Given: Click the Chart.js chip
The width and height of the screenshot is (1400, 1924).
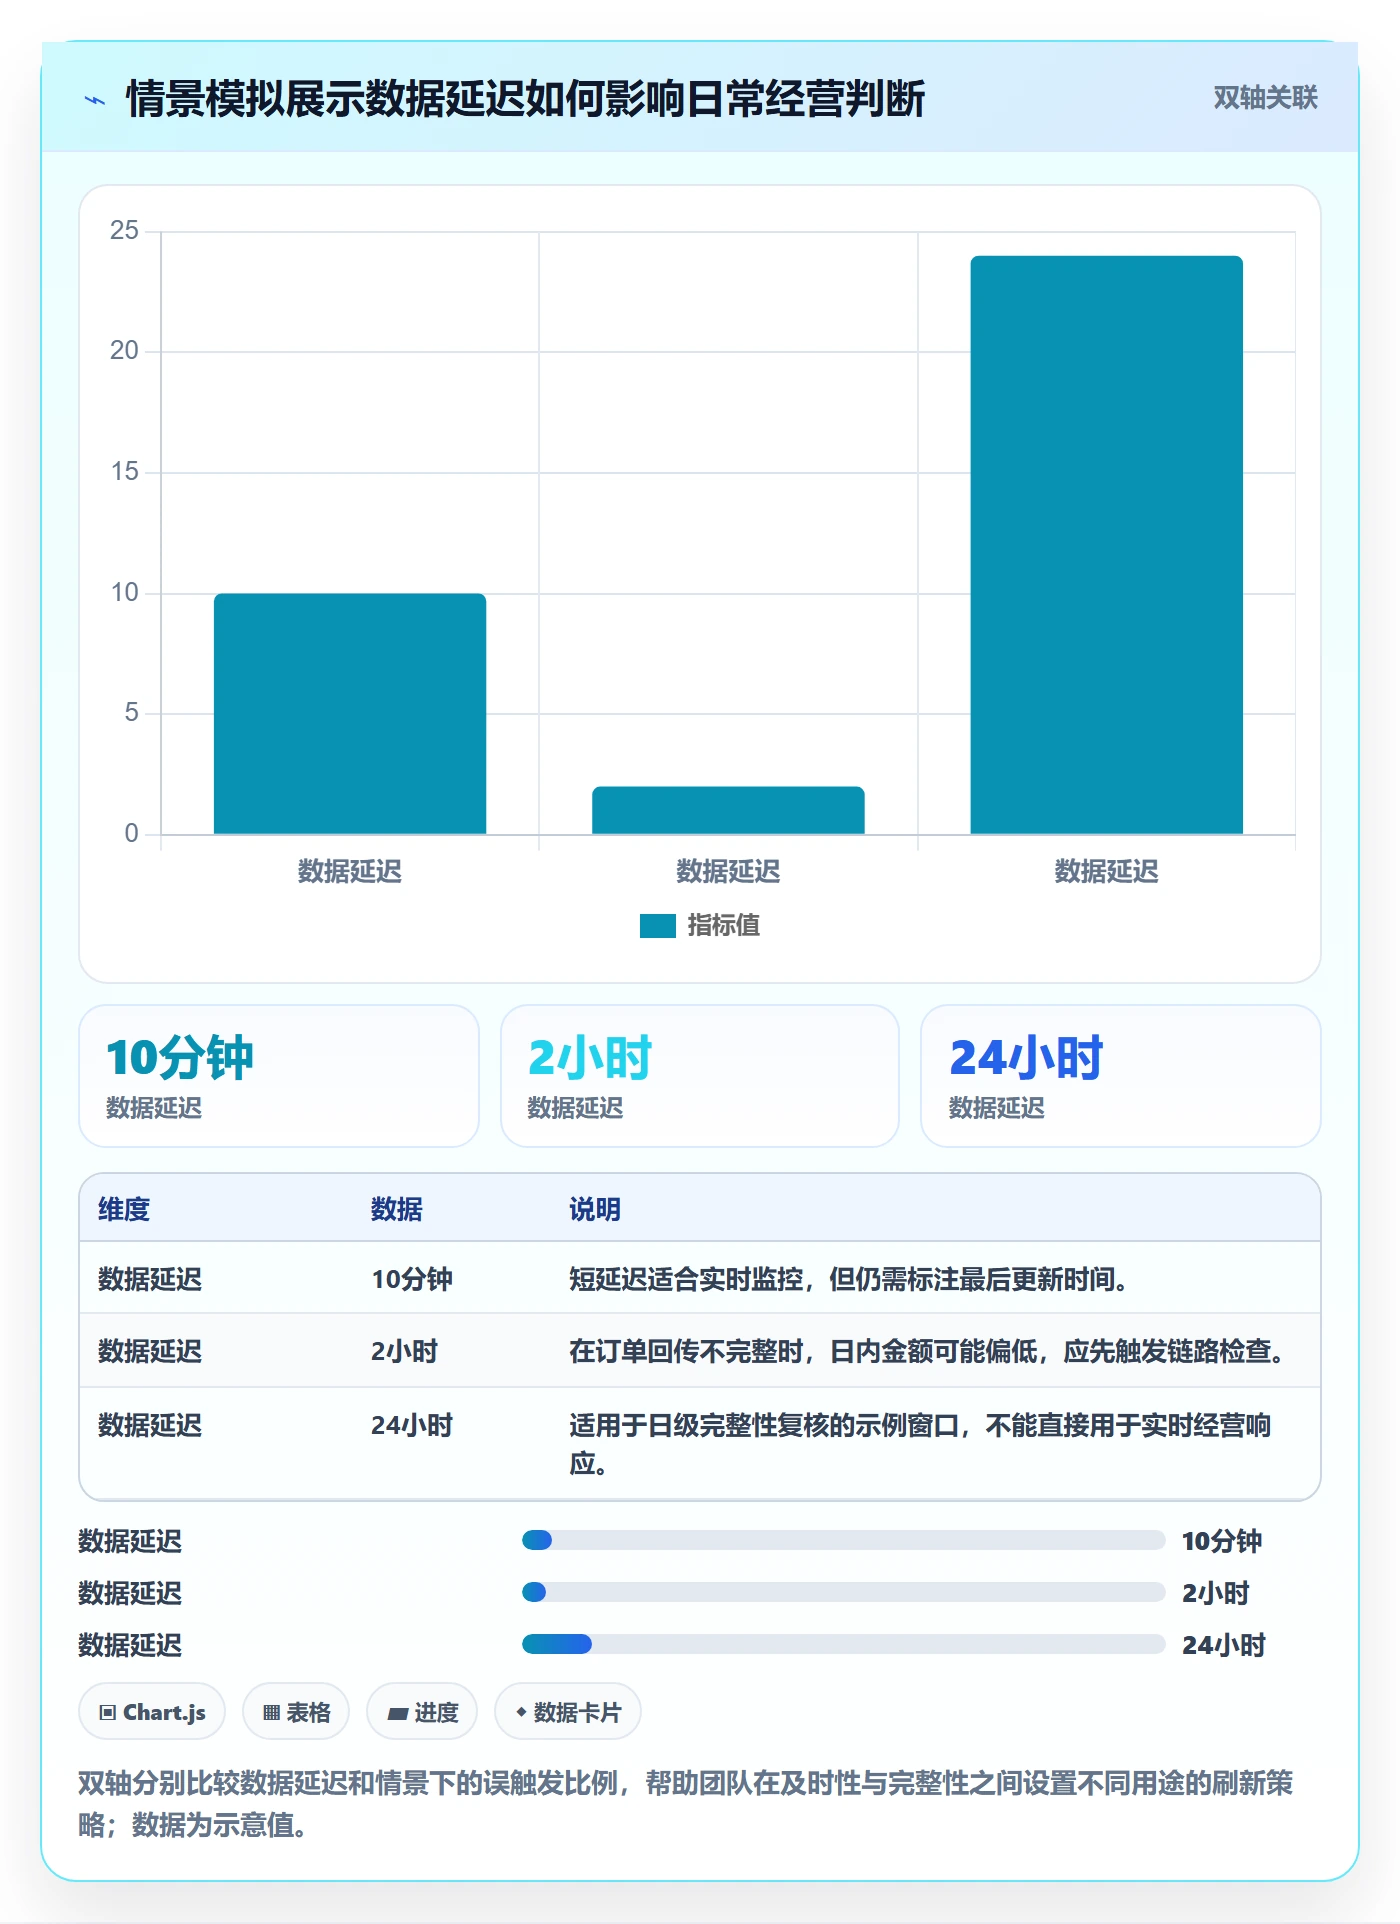Looking at the screenshot, I should coord(152,1712).
